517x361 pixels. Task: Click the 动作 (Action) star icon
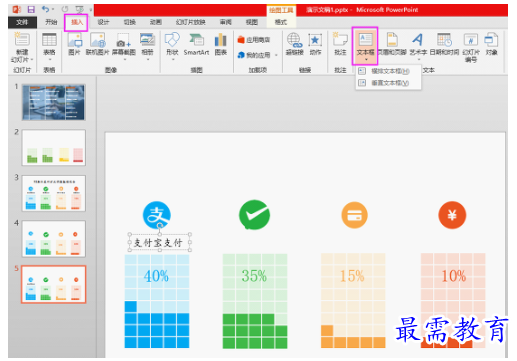(x=315, y=40)
